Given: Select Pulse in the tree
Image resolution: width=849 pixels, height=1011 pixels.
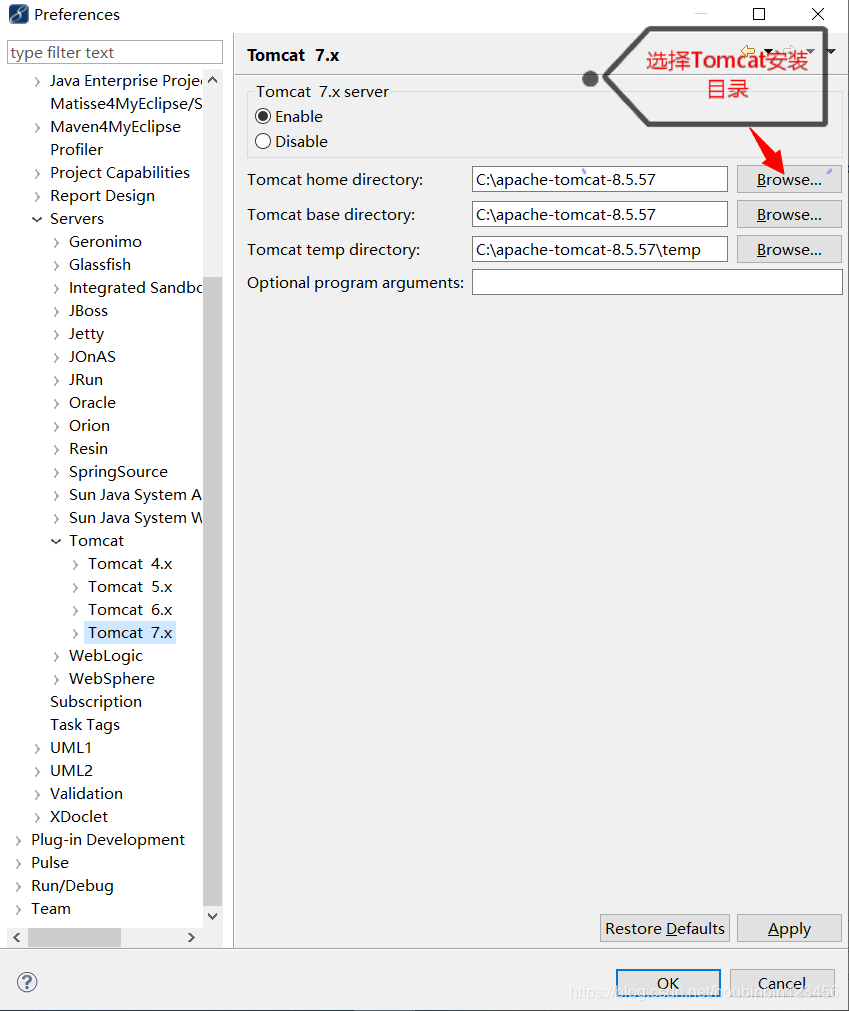Looking at the screenshot, I should [50, 862].
